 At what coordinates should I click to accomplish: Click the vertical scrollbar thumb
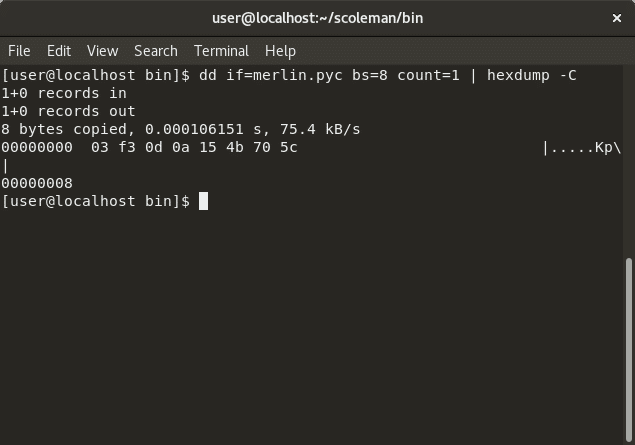629,350
